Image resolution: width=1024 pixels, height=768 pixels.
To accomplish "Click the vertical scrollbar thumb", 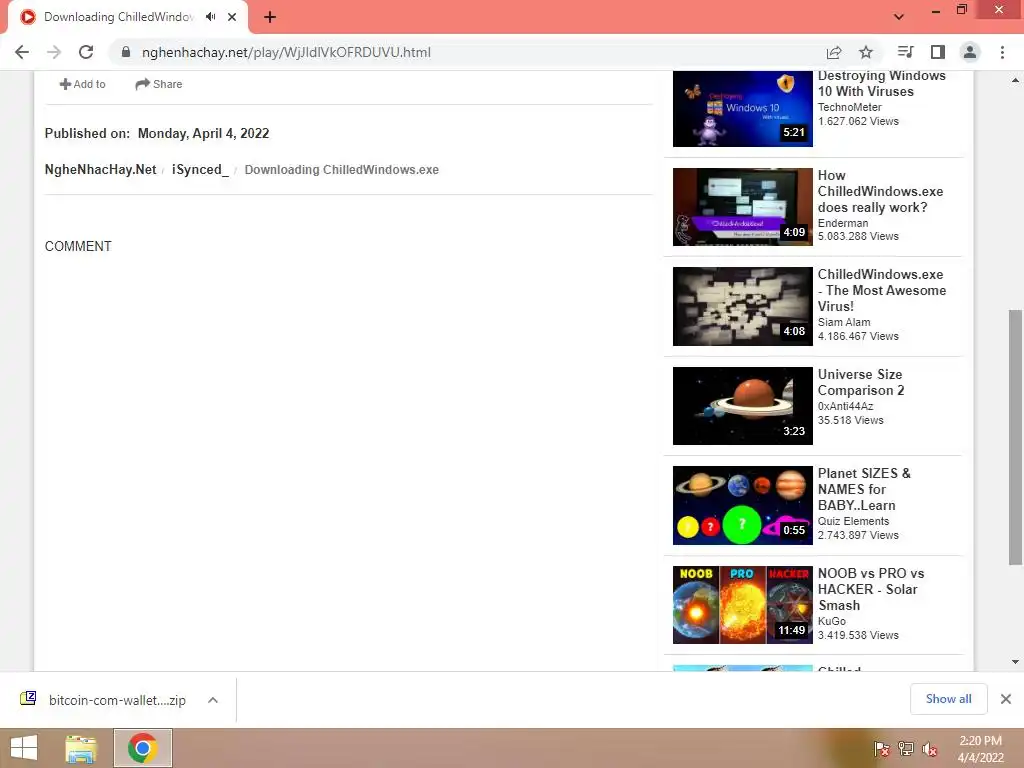I will [x=1015, y=438].
